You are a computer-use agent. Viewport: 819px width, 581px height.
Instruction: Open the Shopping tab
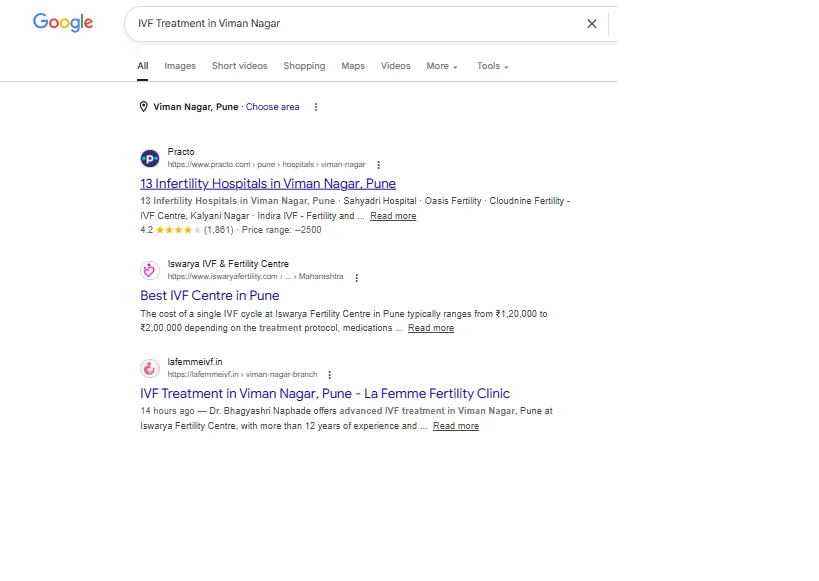pos(304,66)
